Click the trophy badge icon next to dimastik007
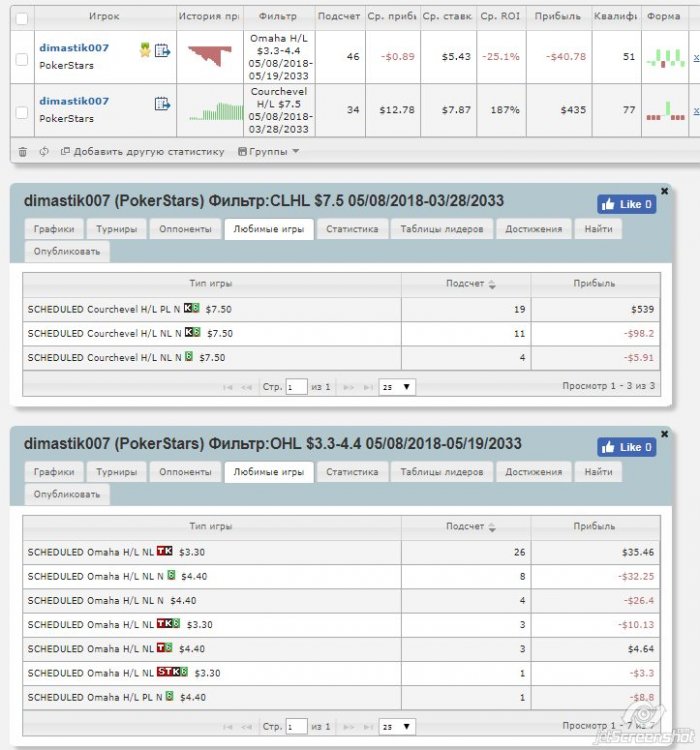Viewport: 700px width, 750px height. click(145, 50)
